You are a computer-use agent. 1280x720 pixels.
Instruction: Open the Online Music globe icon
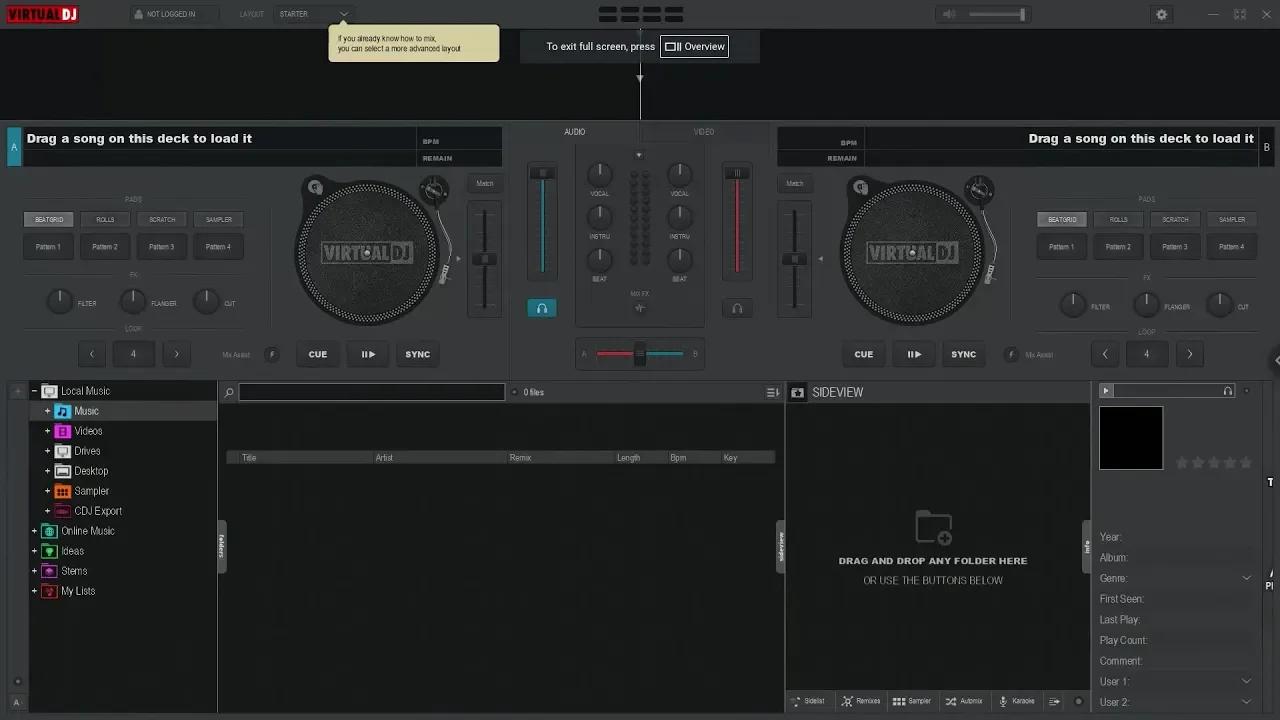click(x=49, y=531)
